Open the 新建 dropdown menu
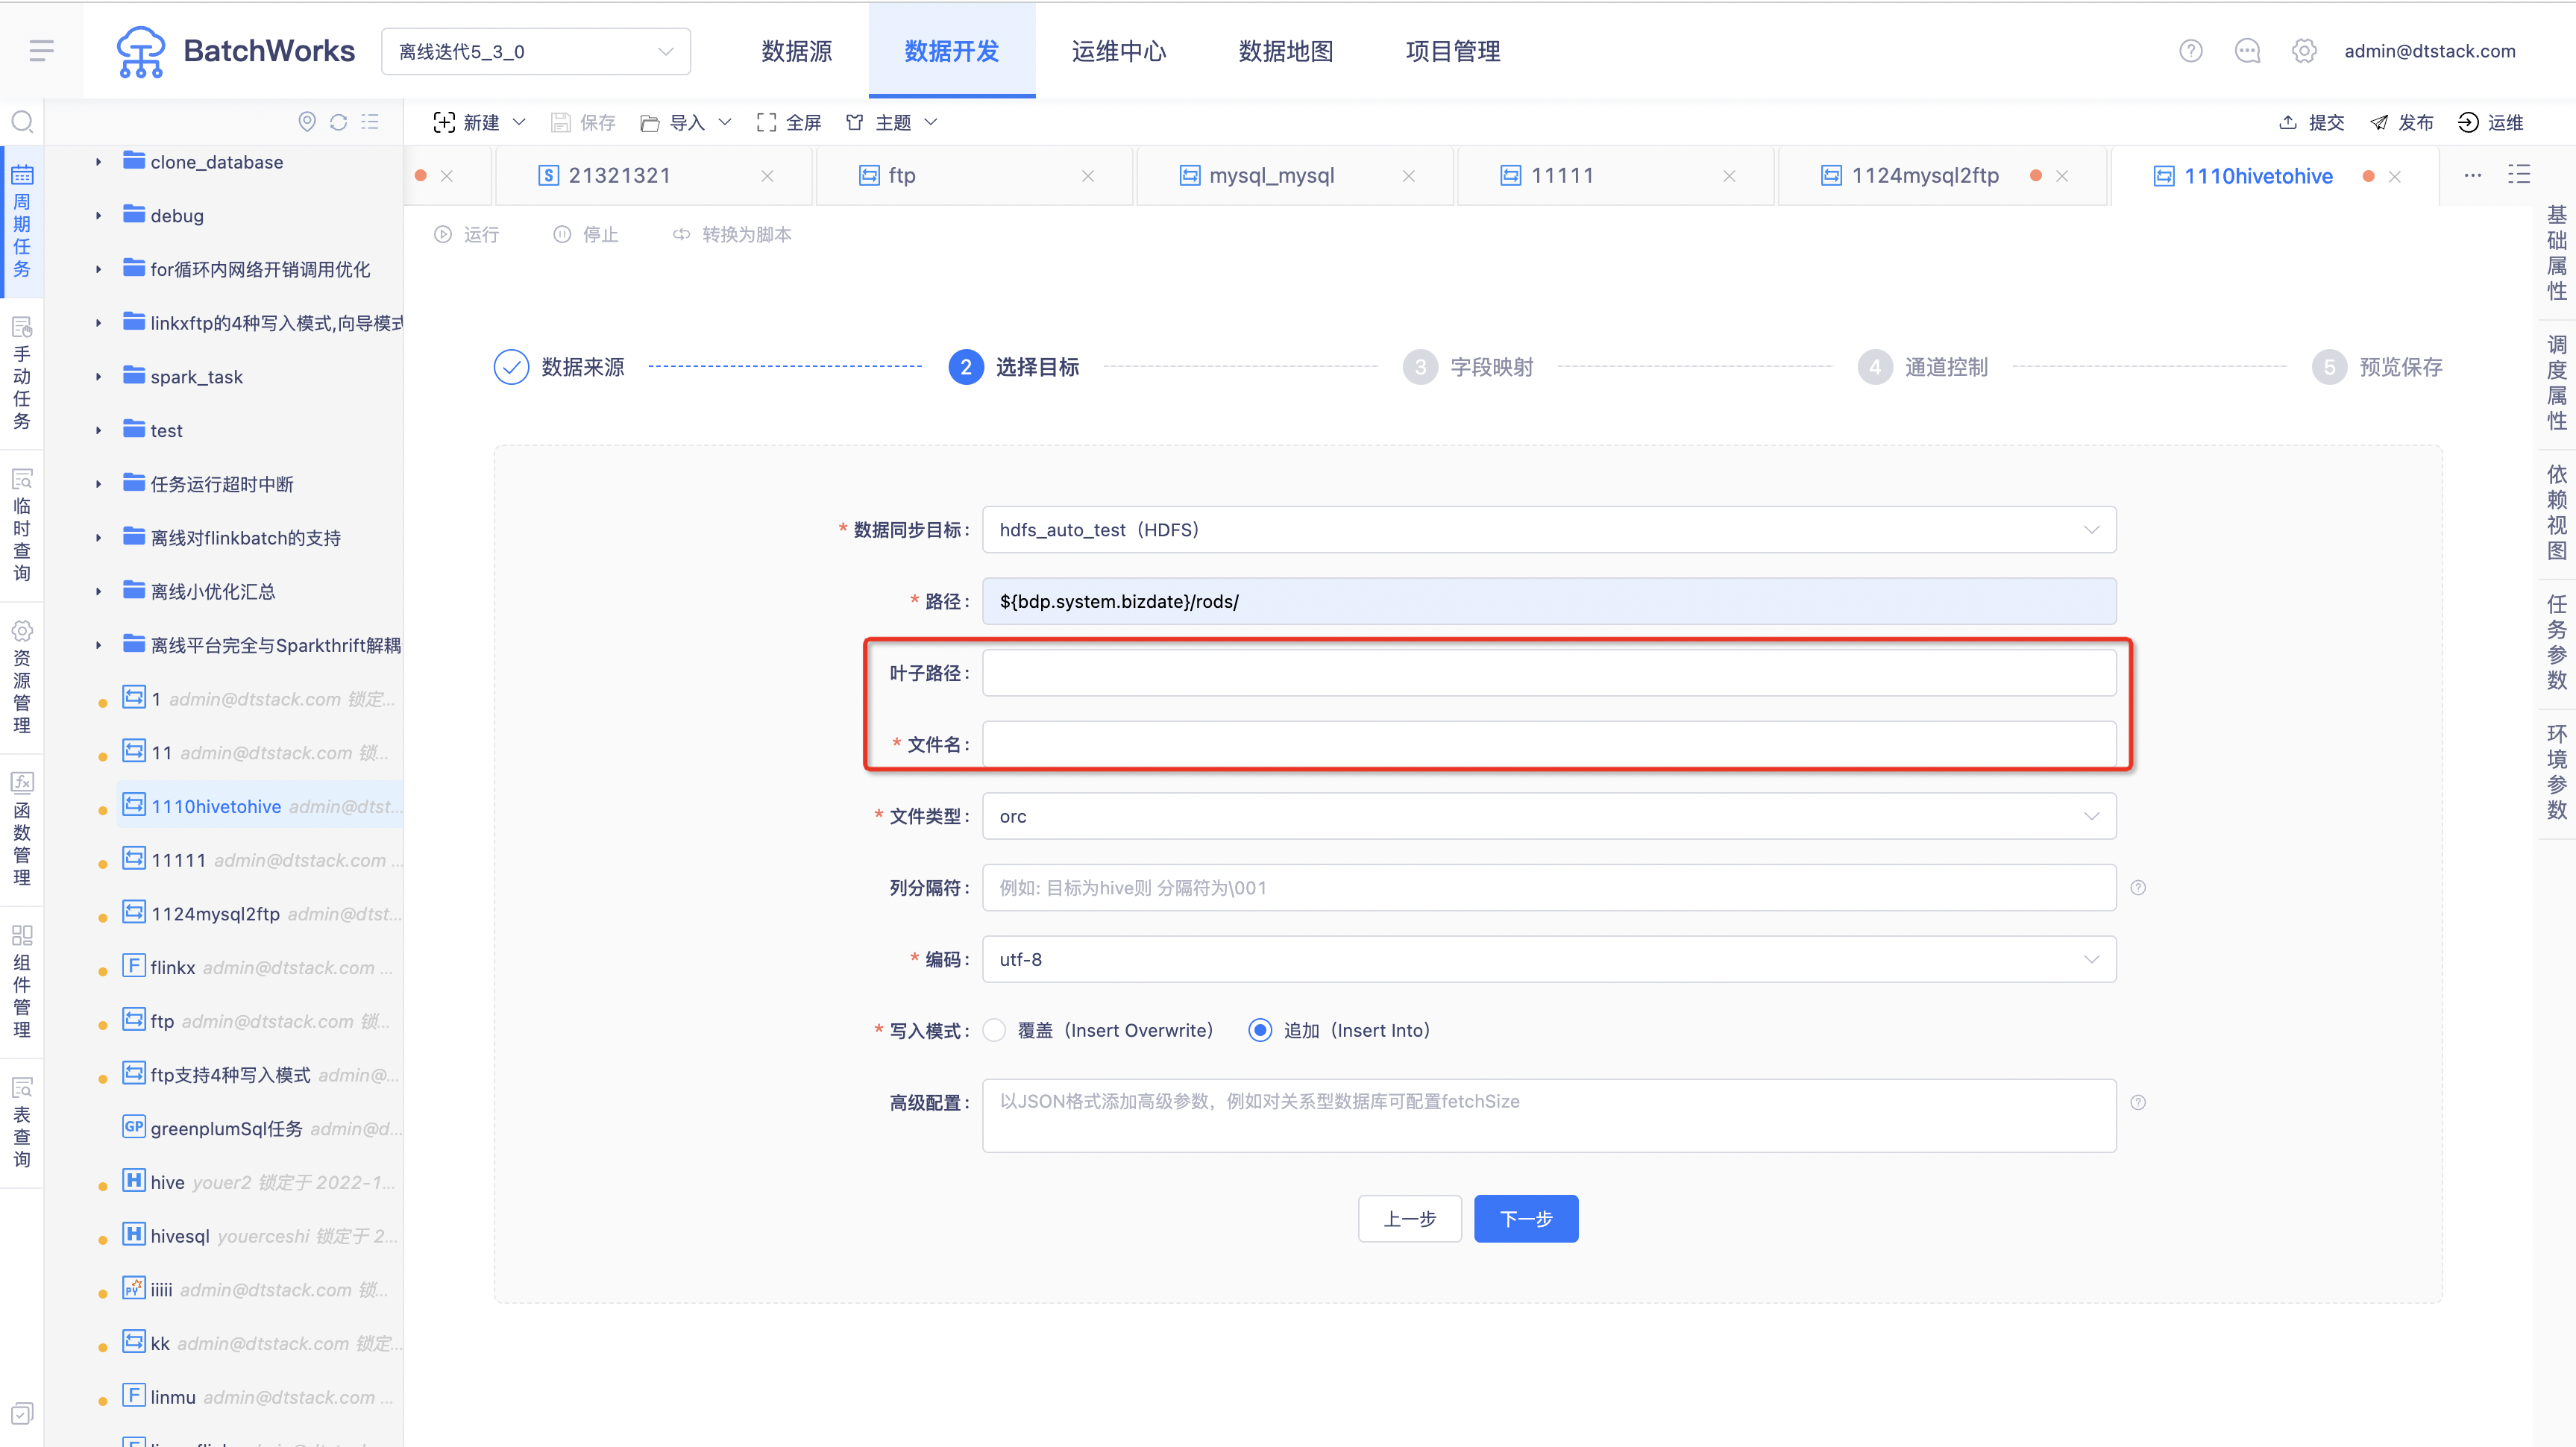This screenshot has width=2576, height=1447. pos(479,122)
